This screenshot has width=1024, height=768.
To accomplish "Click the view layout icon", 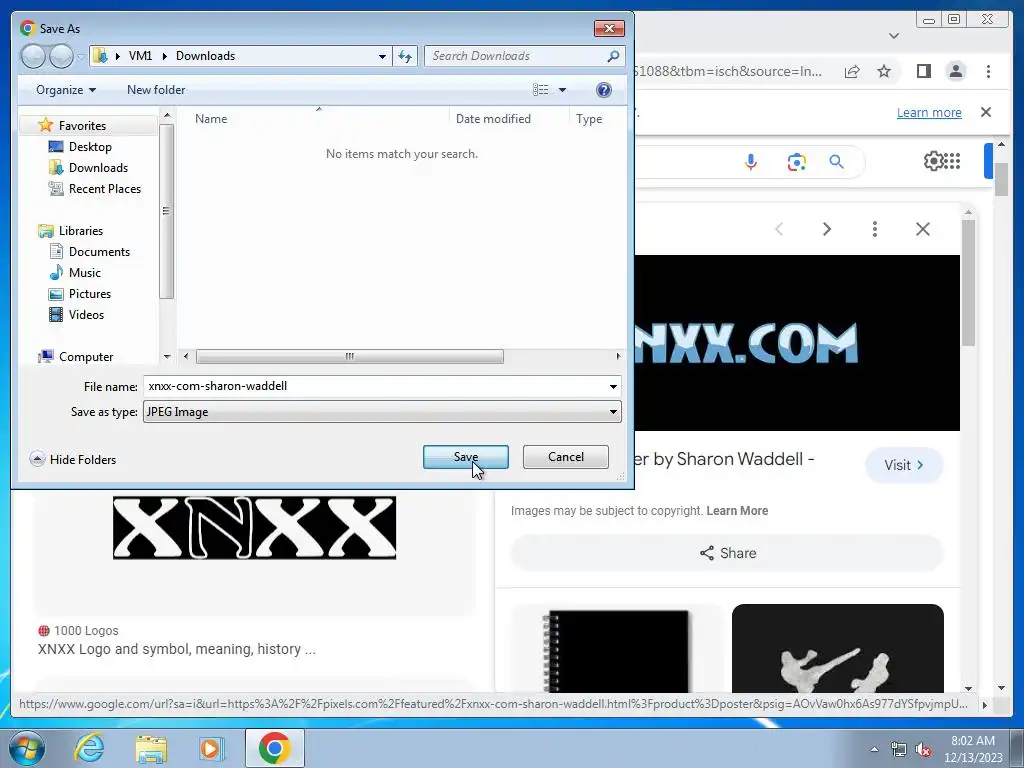I will click(x=541, y=89).
